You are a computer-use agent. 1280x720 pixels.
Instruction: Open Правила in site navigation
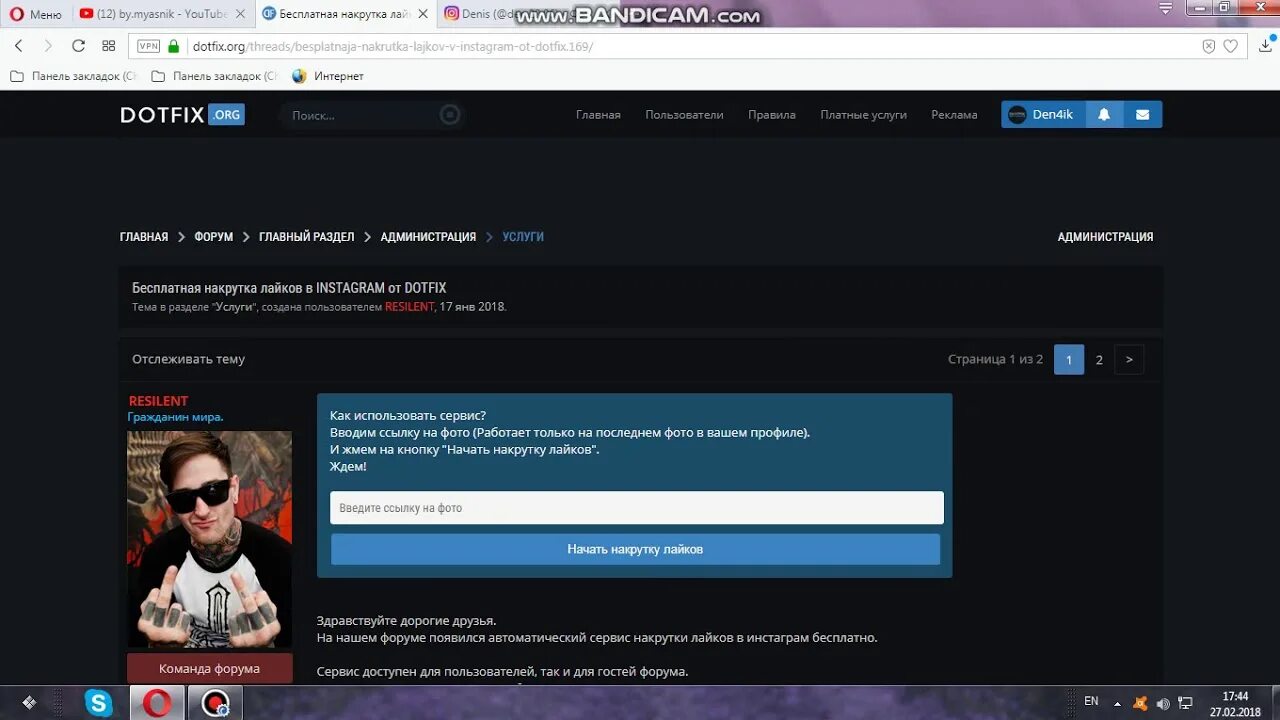772,115
